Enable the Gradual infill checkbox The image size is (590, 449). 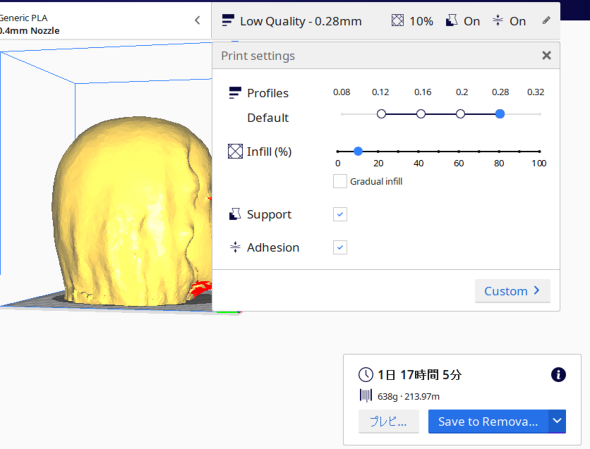tap(340, 181)
